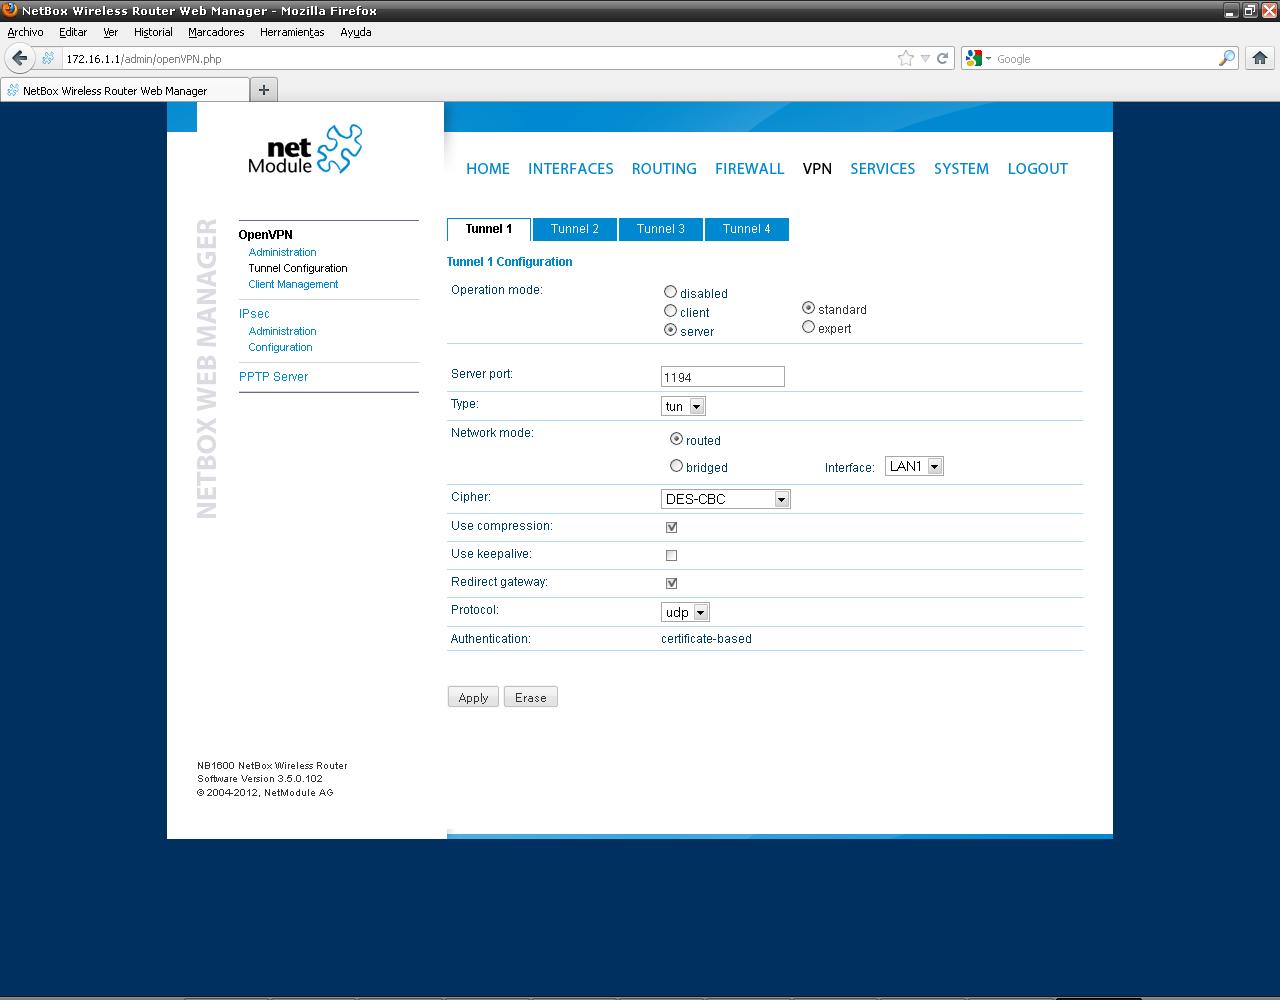
Task: Open the Protocol udp dropdown
Action: (685, 612)
